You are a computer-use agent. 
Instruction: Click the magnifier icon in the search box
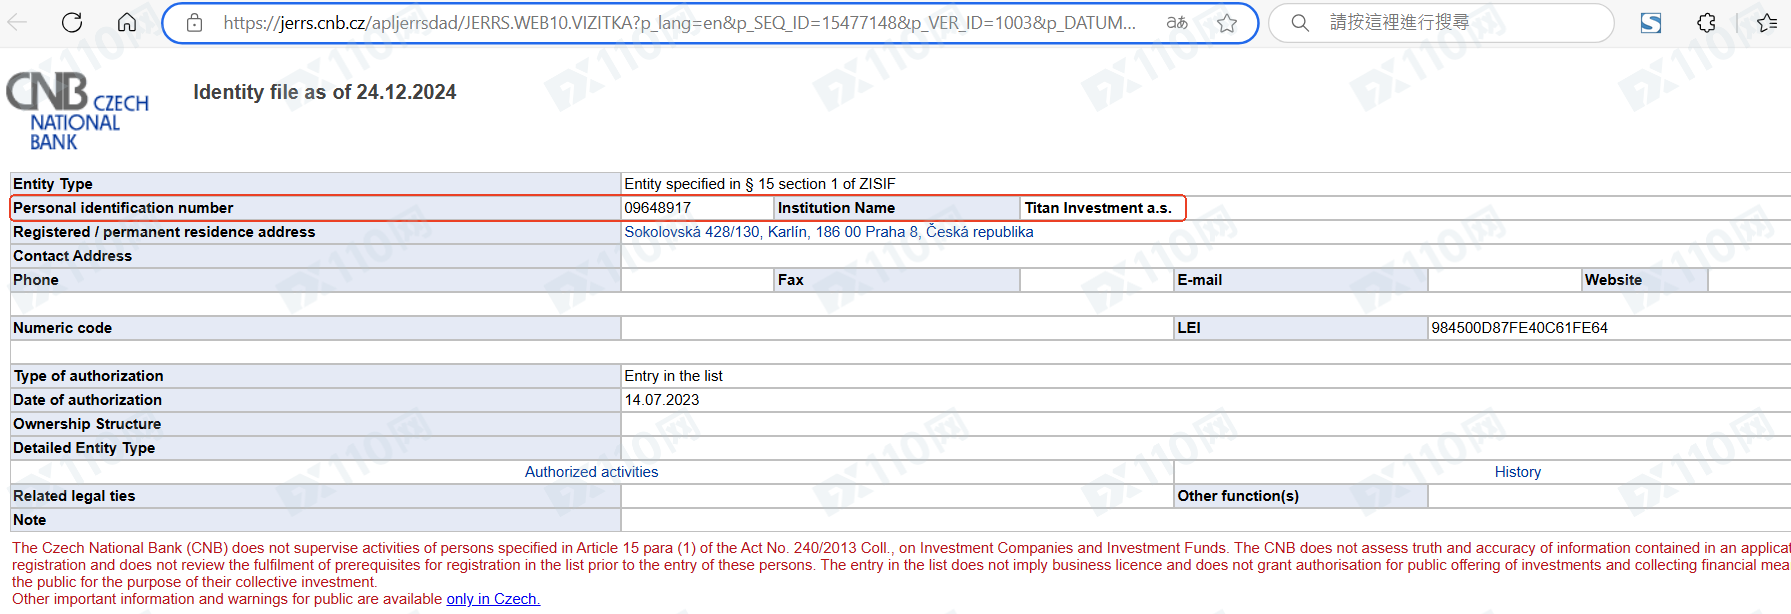pos(1300,23)
